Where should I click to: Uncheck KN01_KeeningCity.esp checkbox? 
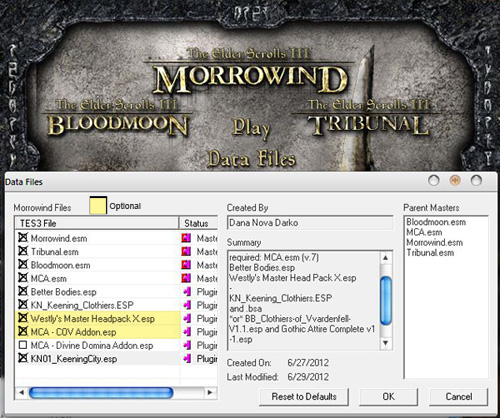23,358
